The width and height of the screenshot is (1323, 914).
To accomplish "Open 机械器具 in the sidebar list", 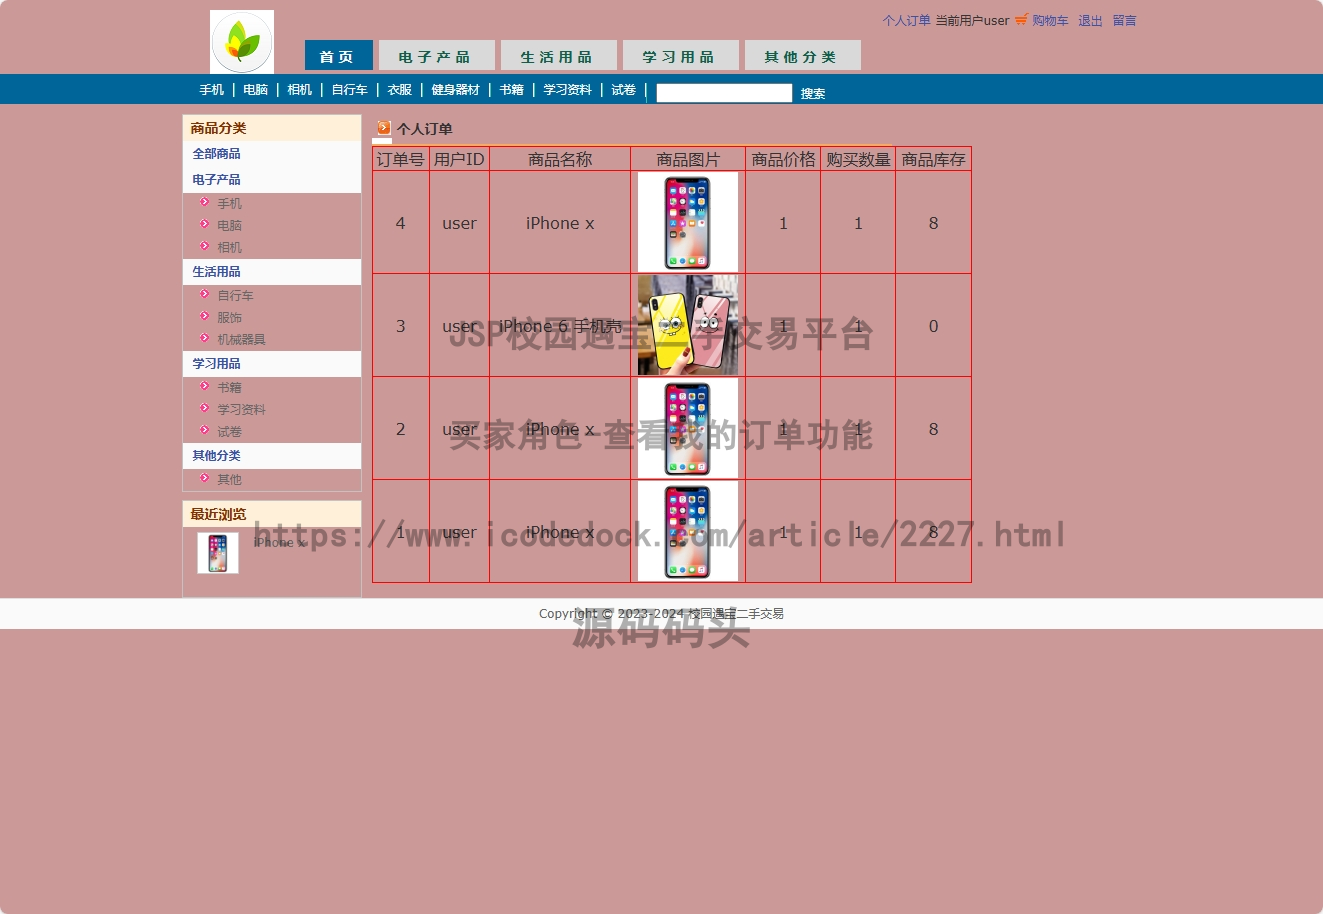I will click(x=242, y=340).
